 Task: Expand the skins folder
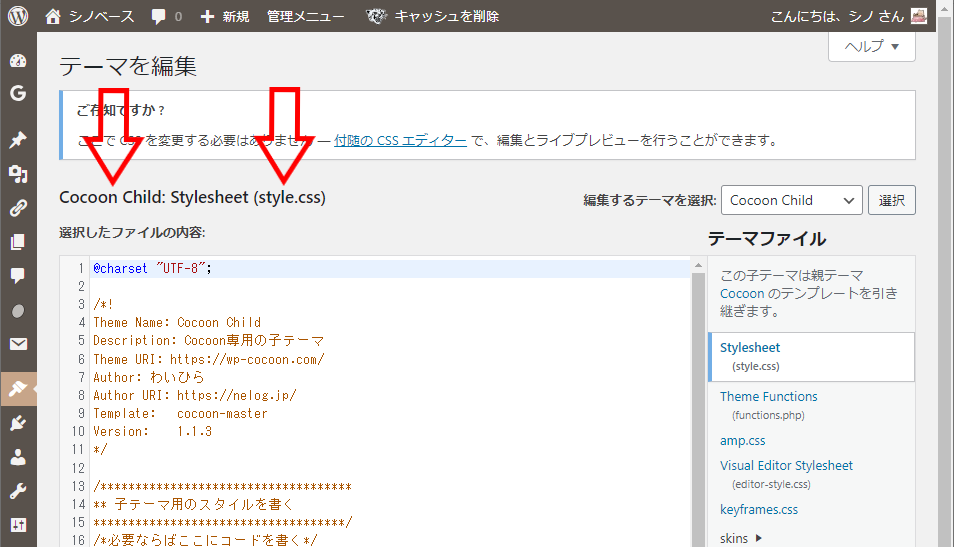741,538
